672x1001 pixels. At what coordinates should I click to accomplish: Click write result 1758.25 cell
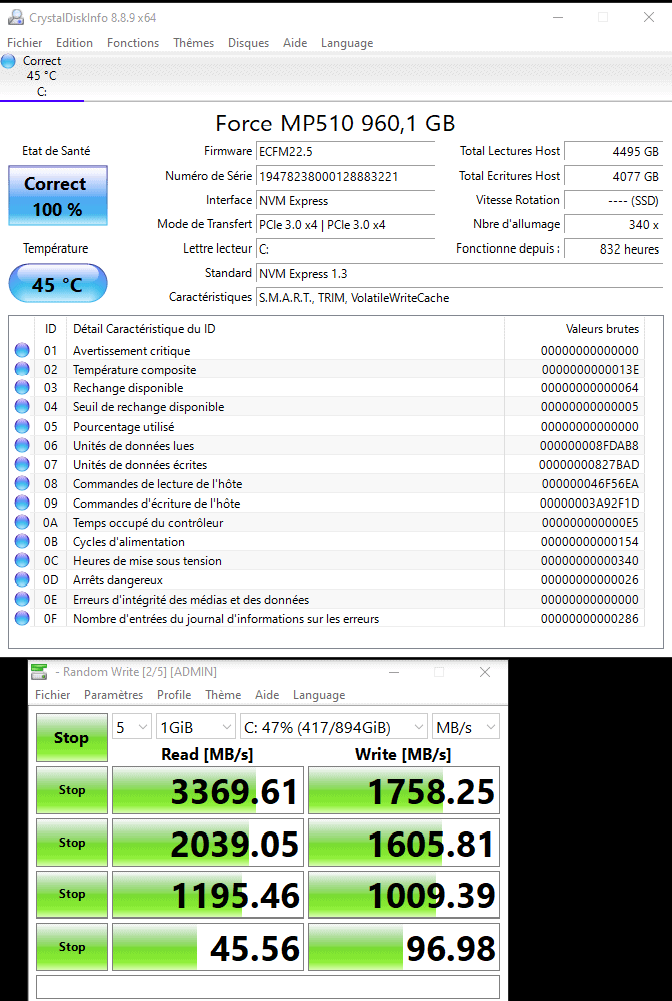click(404, 790)
